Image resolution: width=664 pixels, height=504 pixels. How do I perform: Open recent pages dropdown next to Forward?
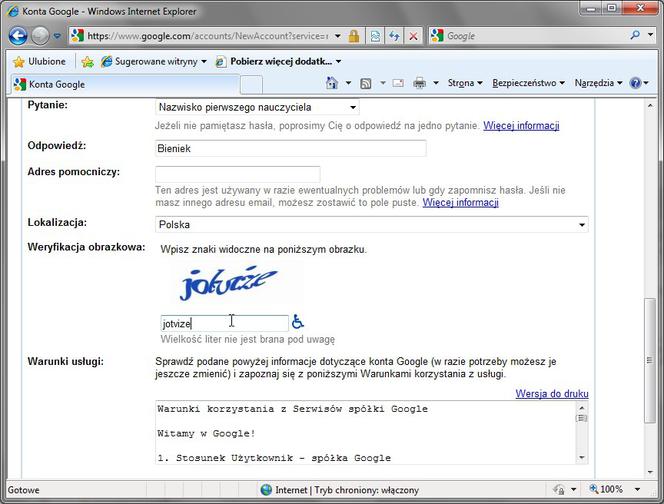57,36
